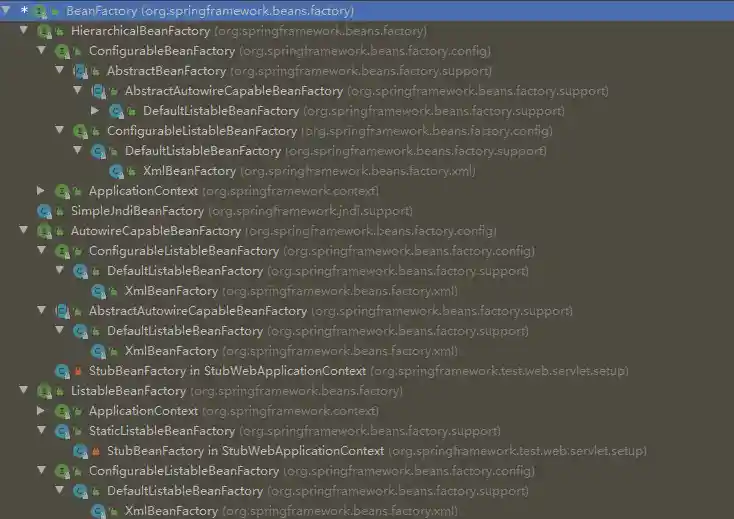This screenshot has height=519, width=734.
Task: Click class icon of StubBeanFactory under AutowireCapableBeanFactory
Action: [x=62, y=371]
